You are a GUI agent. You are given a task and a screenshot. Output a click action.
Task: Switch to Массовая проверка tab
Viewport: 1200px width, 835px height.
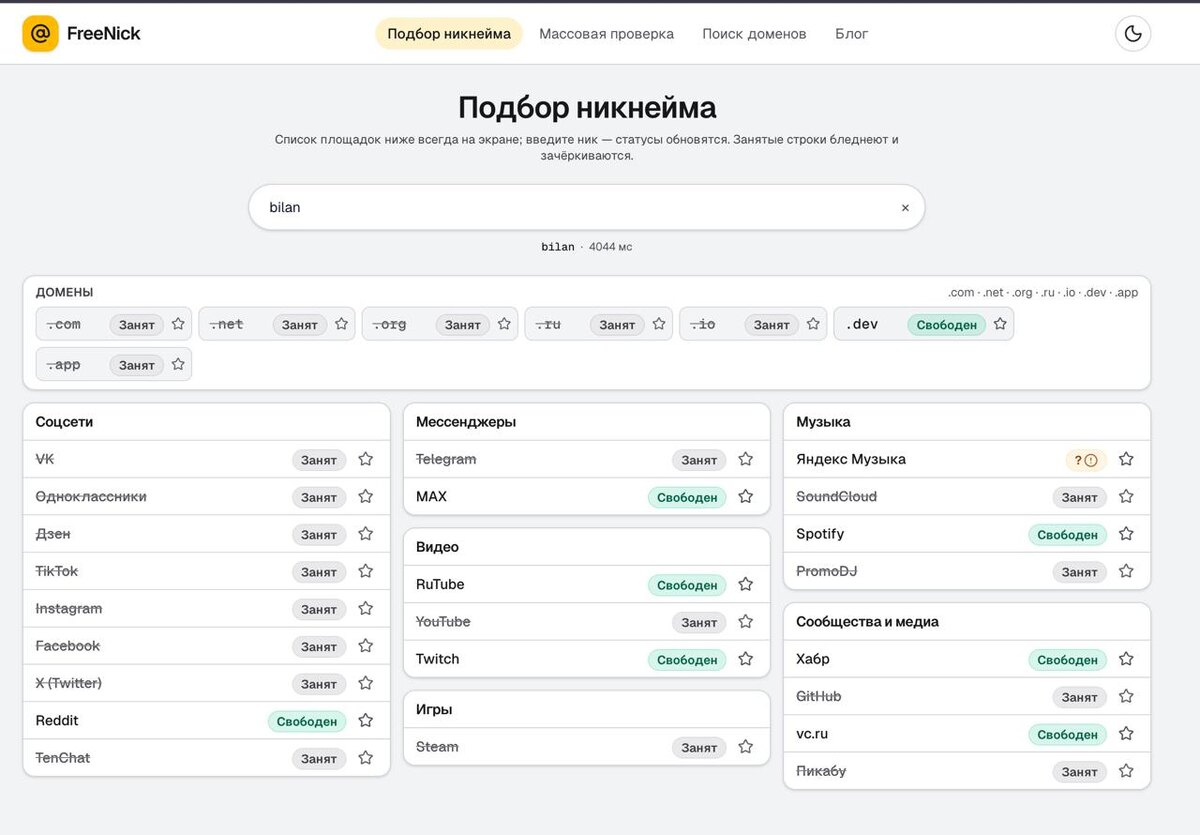click(x=606, y=33)
